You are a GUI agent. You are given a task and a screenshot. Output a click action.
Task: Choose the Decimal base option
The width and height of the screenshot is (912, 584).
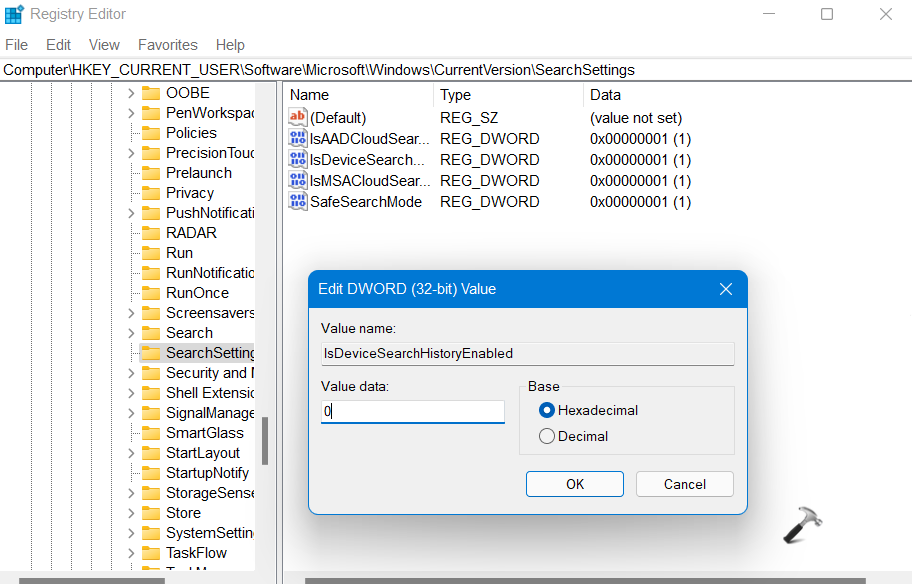(547, 436)
